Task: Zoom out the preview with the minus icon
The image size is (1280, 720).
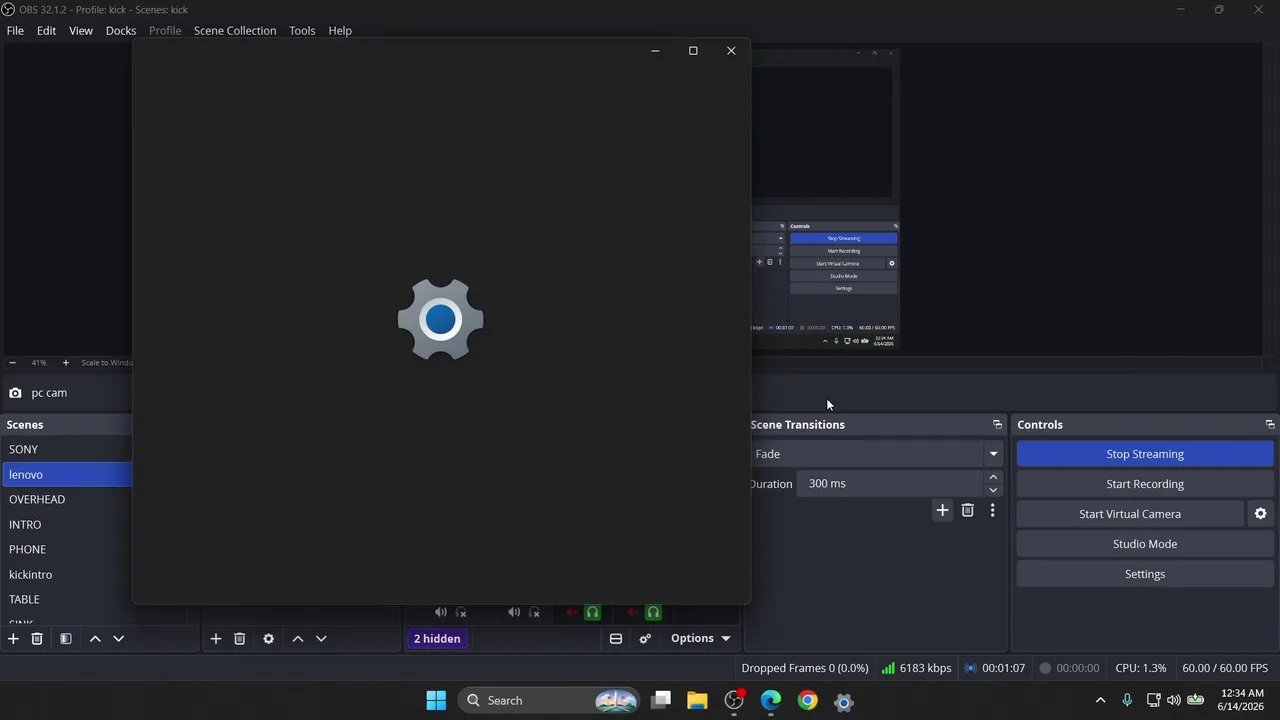Action: click(x=12, y=363)
